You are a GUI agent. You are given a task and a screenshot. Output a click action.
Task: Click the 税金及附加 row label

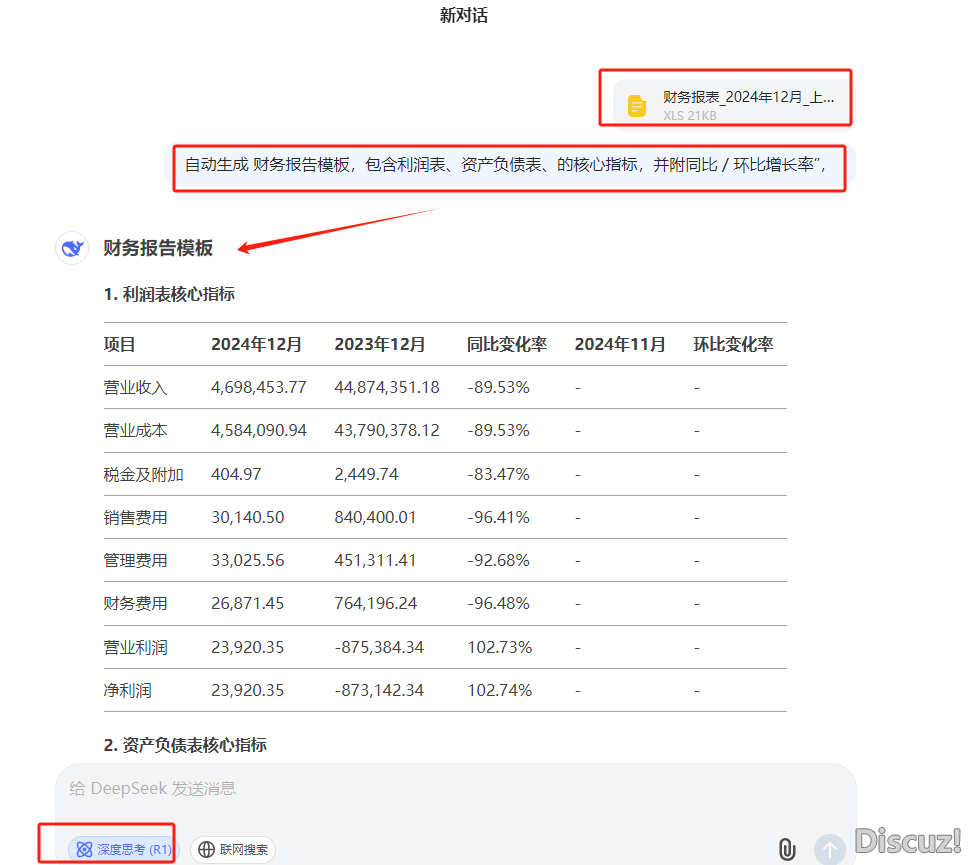click(x=143, y=475)
